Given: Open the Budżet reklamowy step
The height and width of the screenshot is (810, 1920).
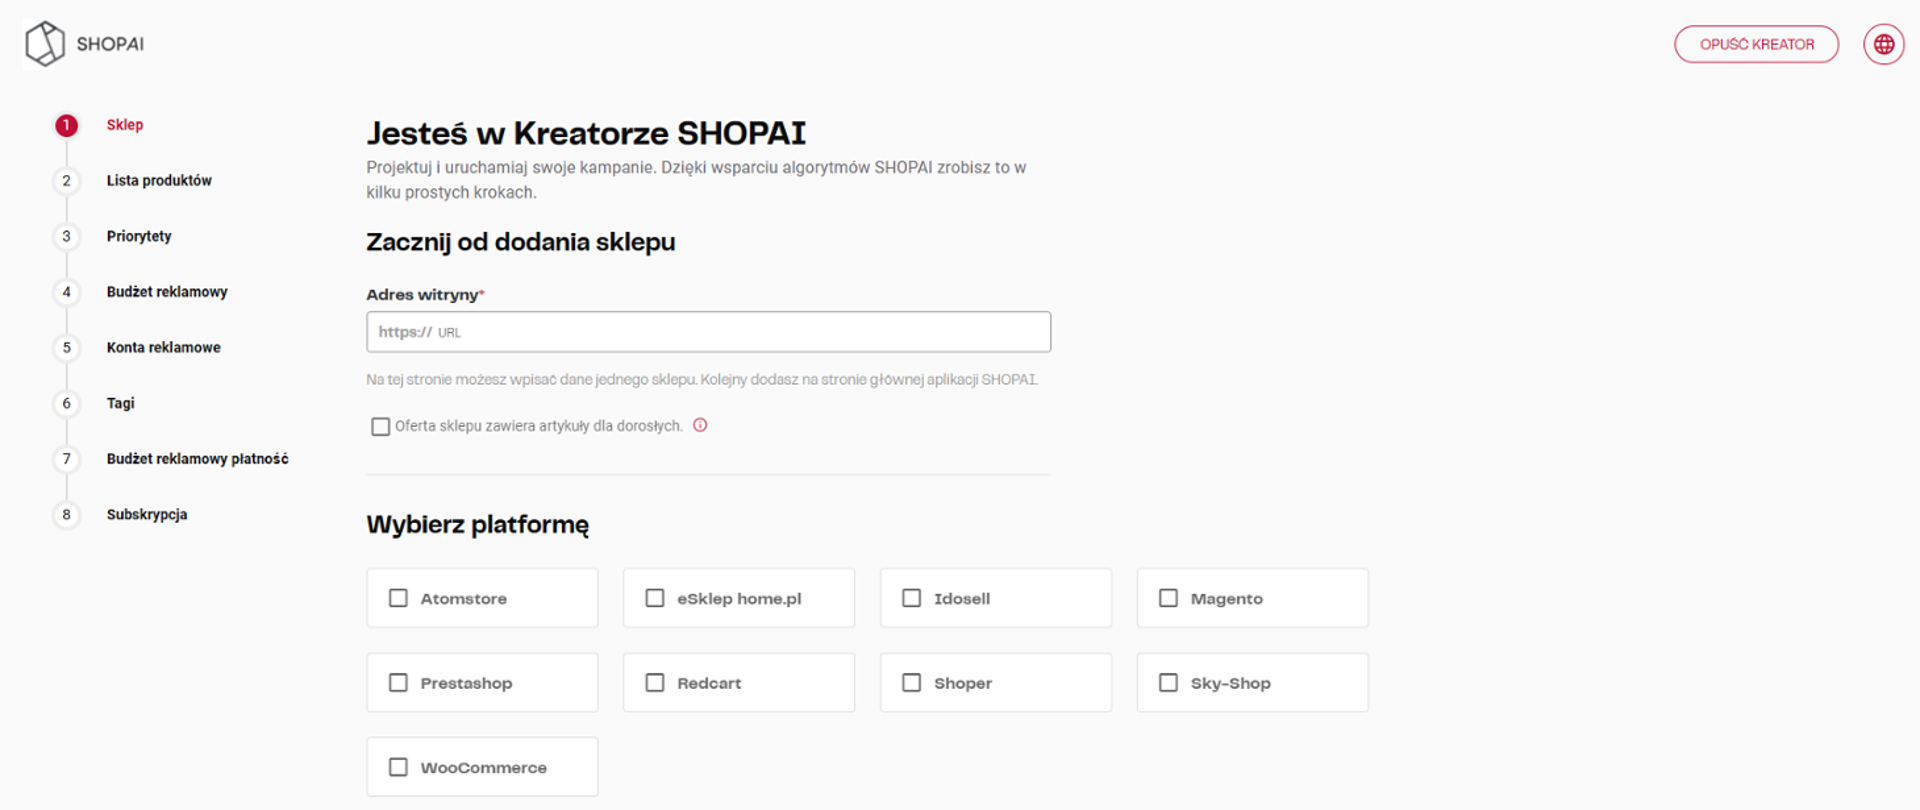Looking at the screenshot, I should 167,292.
